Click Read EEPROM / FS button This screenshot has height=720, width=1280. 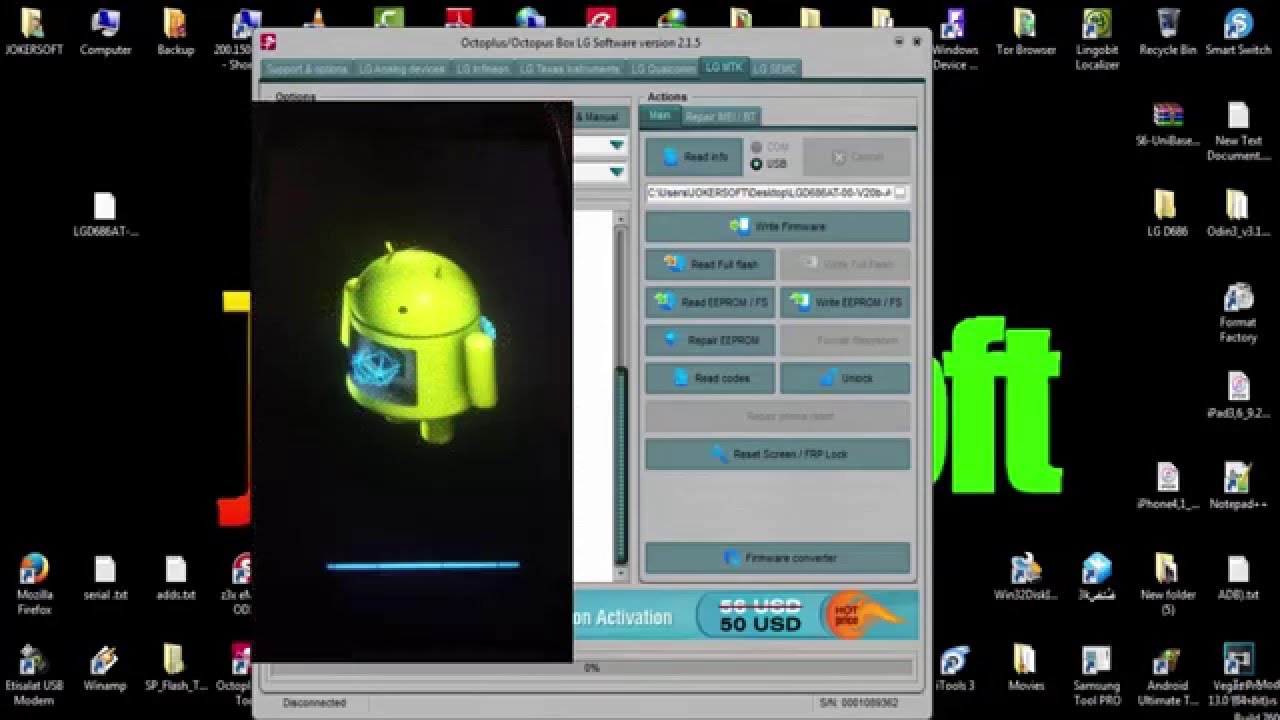tap(710, 302)
